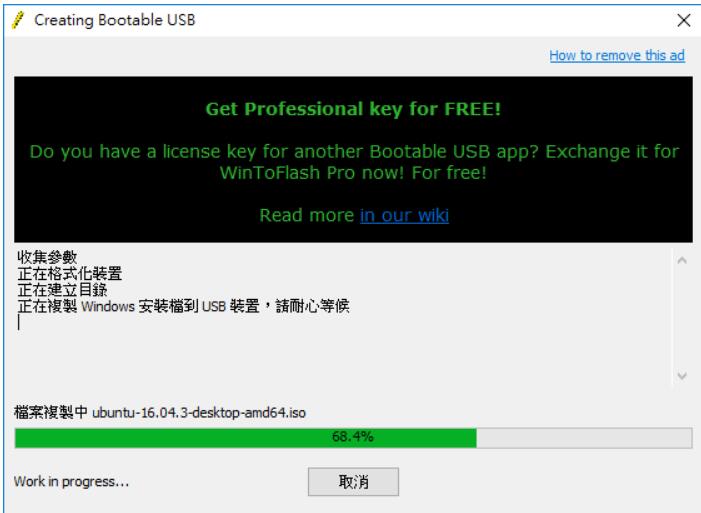Click the 'Creating Bootable USB' title text

(114, 20)
